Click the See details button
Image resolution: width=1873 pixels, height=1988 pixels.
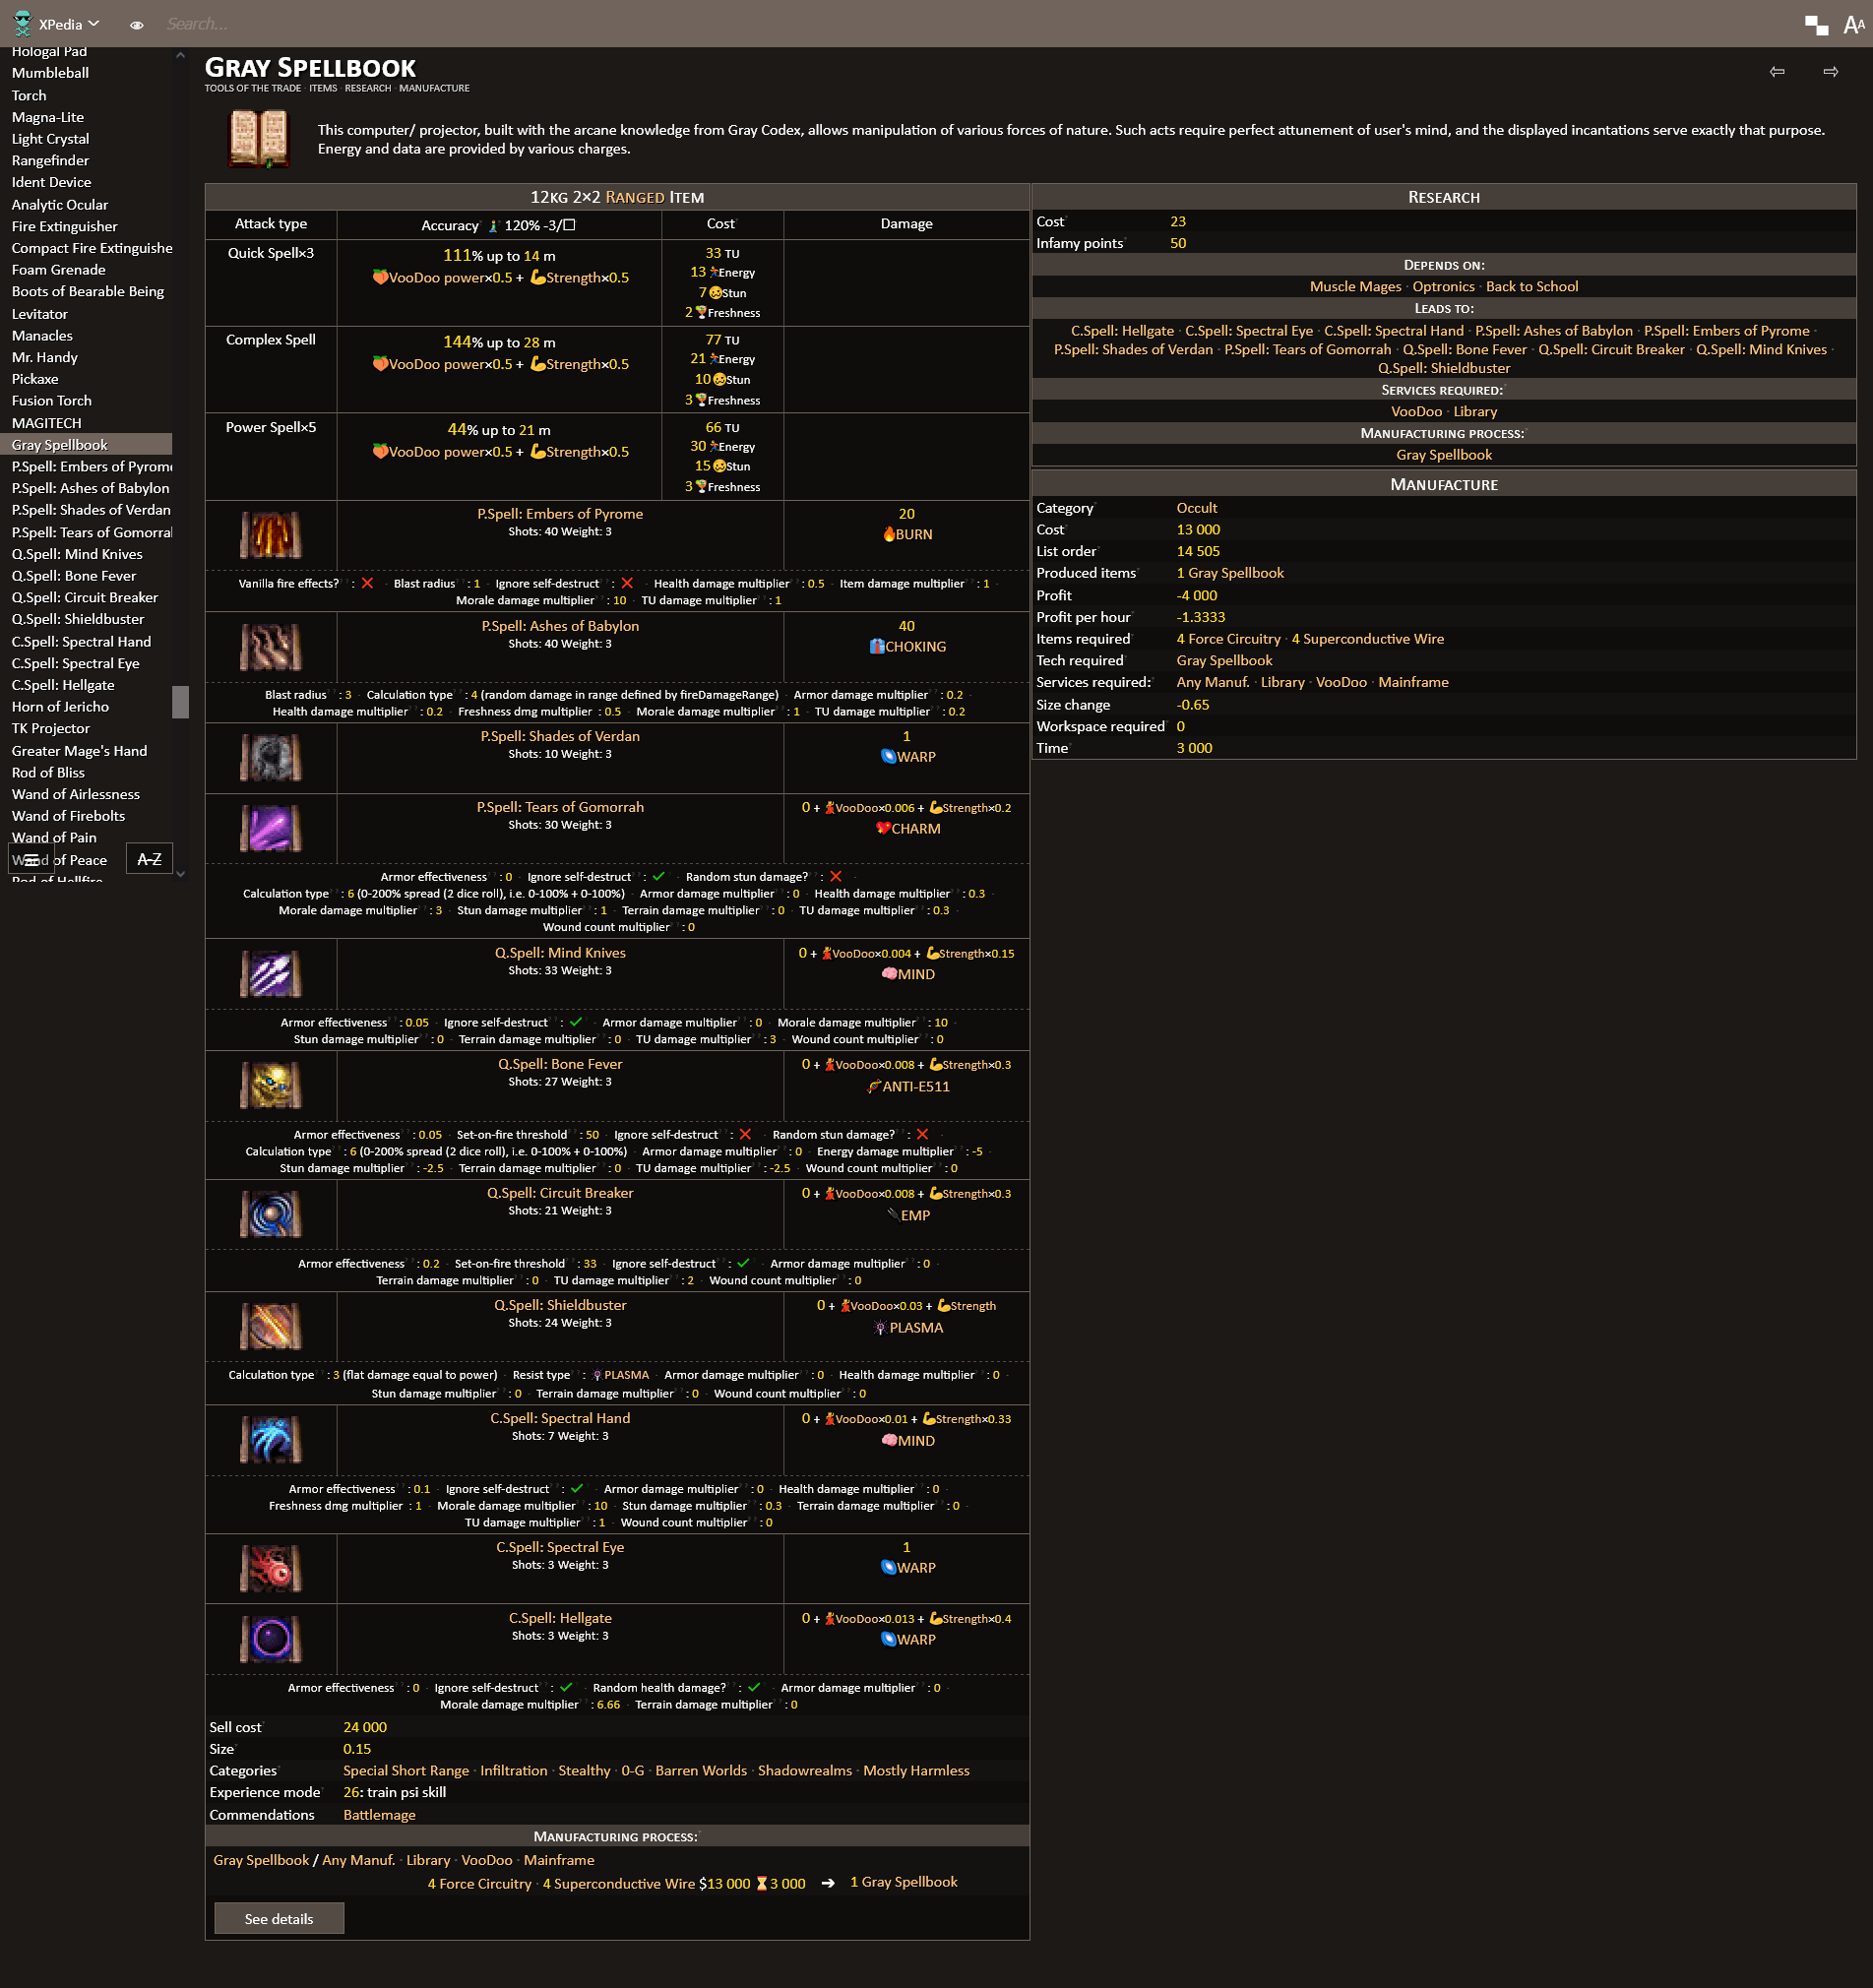click(x=279, y=1918)
